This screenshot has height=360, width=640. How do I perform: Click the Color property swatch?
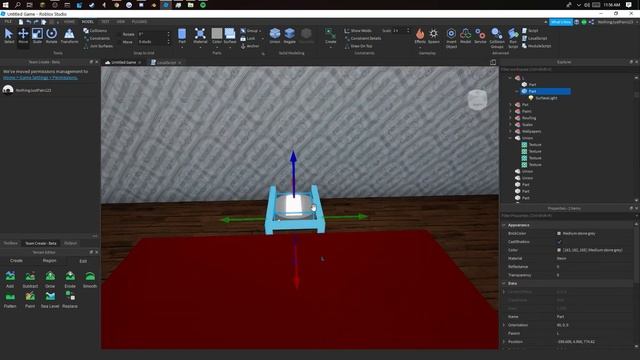(x=559, y=250)
